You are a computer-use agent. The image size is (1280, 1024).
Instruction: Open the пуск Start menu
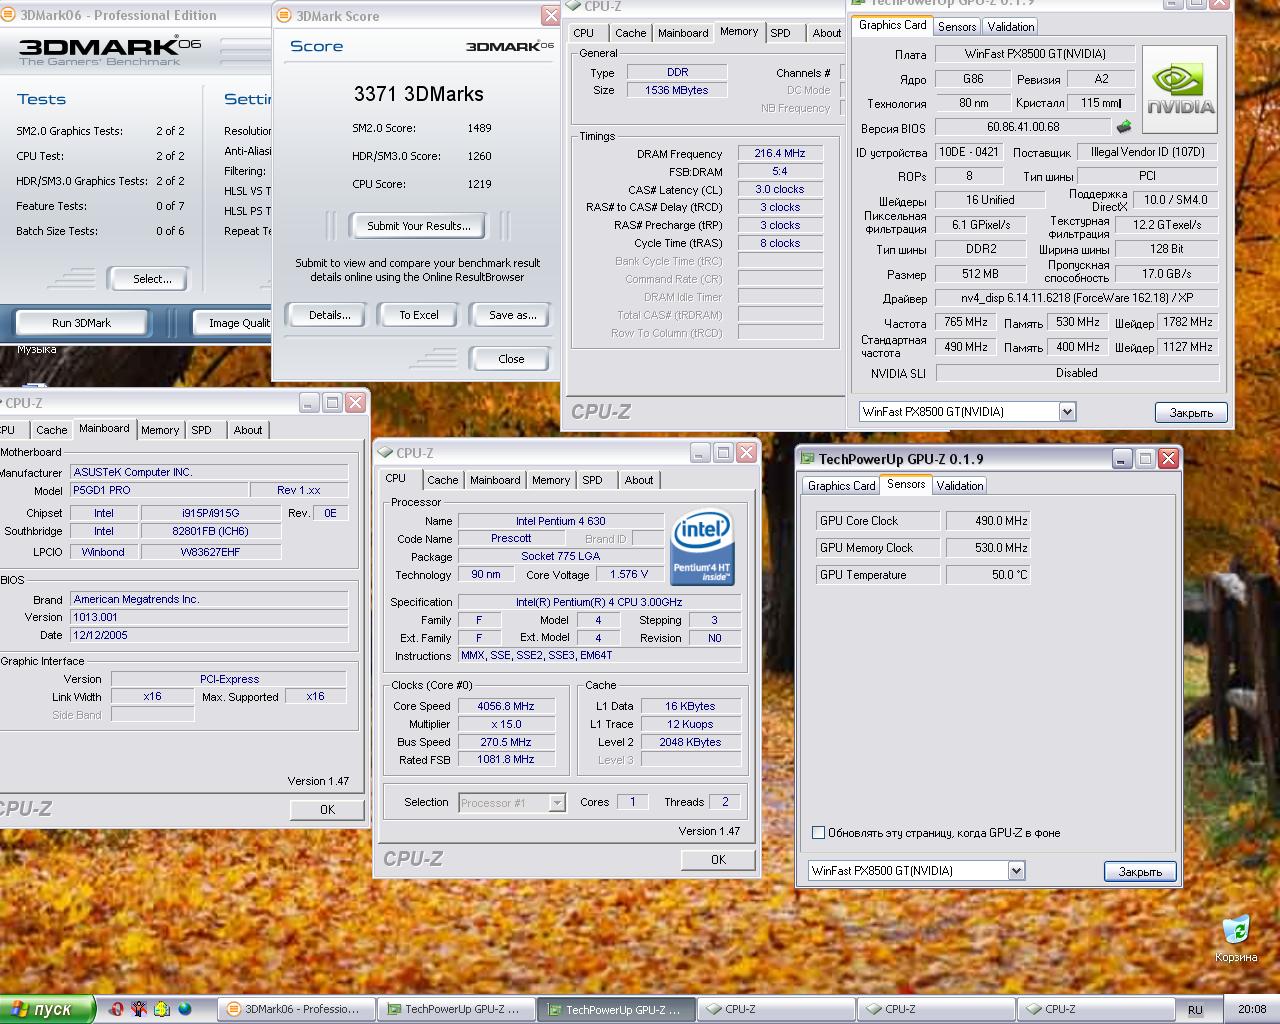click(x=47, y=1009)
